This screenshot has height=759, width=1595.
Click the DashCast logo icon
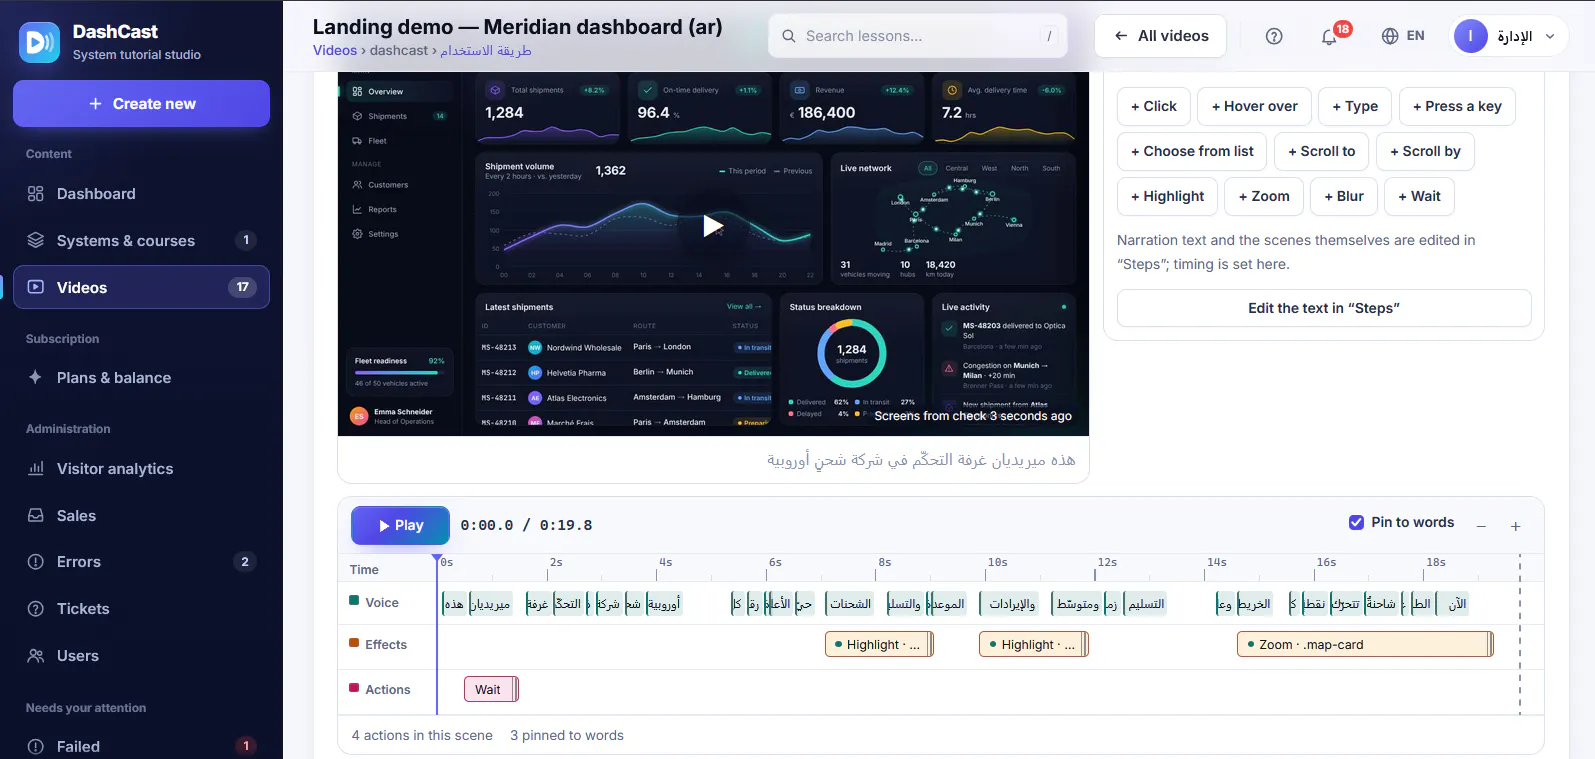click(40, 42)
